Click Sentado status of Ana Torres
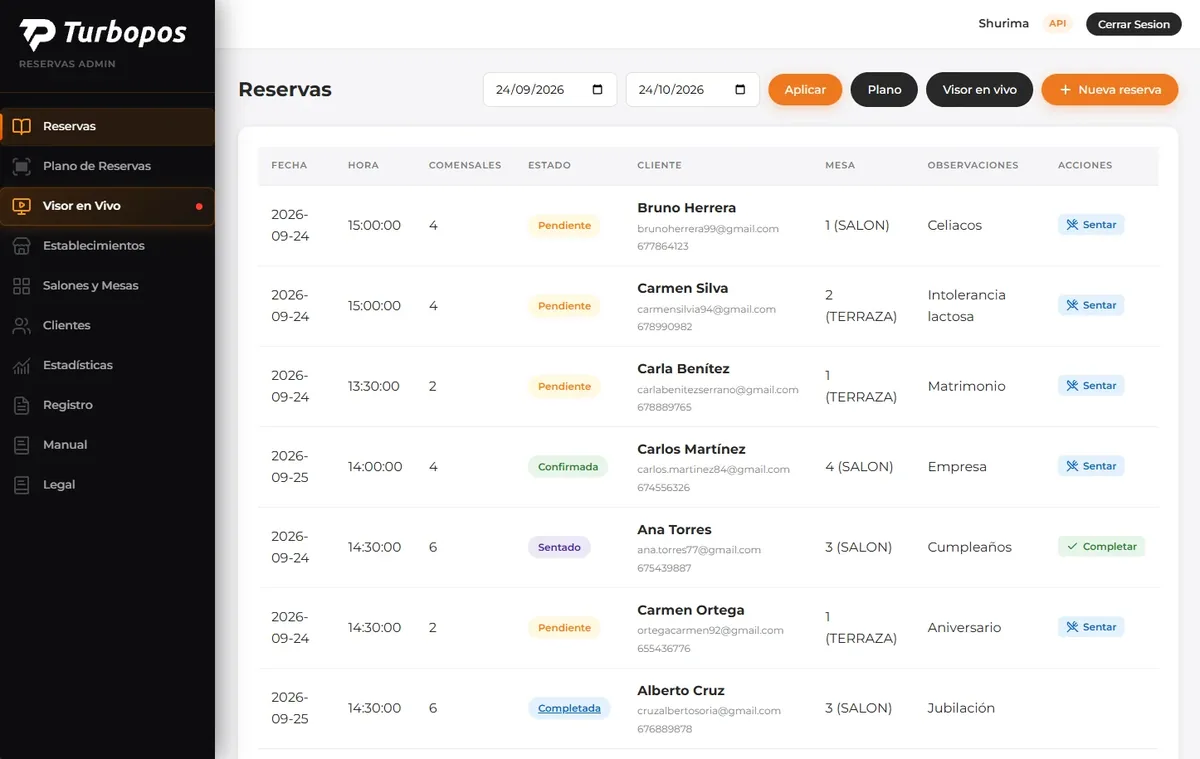The image size is (1200, 759). point(559,547)
